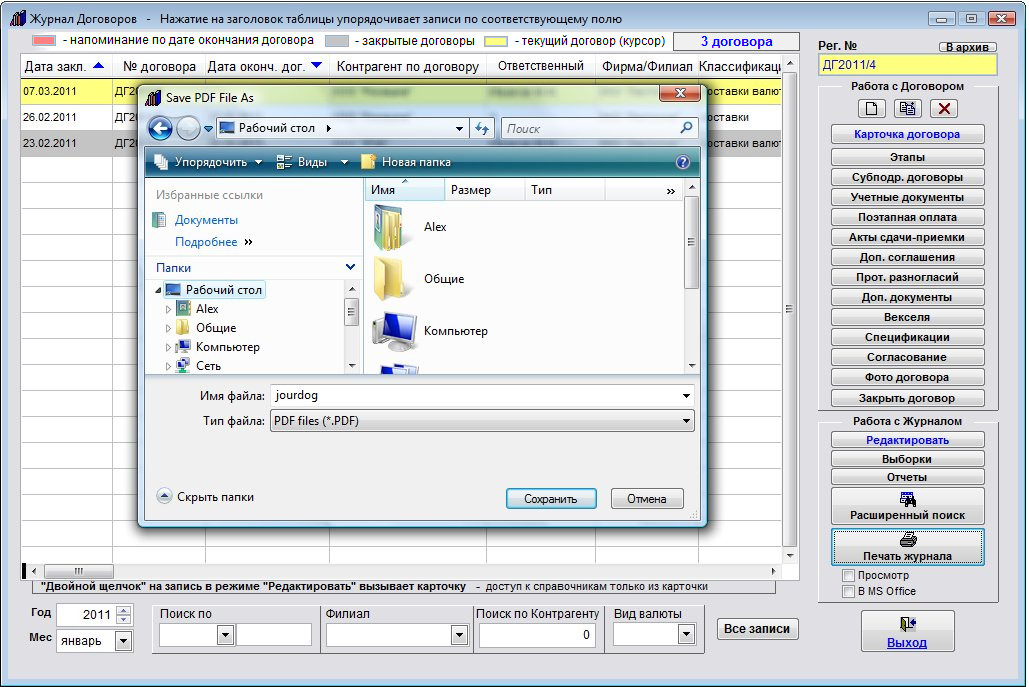
Task: Click the red reminder legend color swatch
Action: (x=43, y=41)
